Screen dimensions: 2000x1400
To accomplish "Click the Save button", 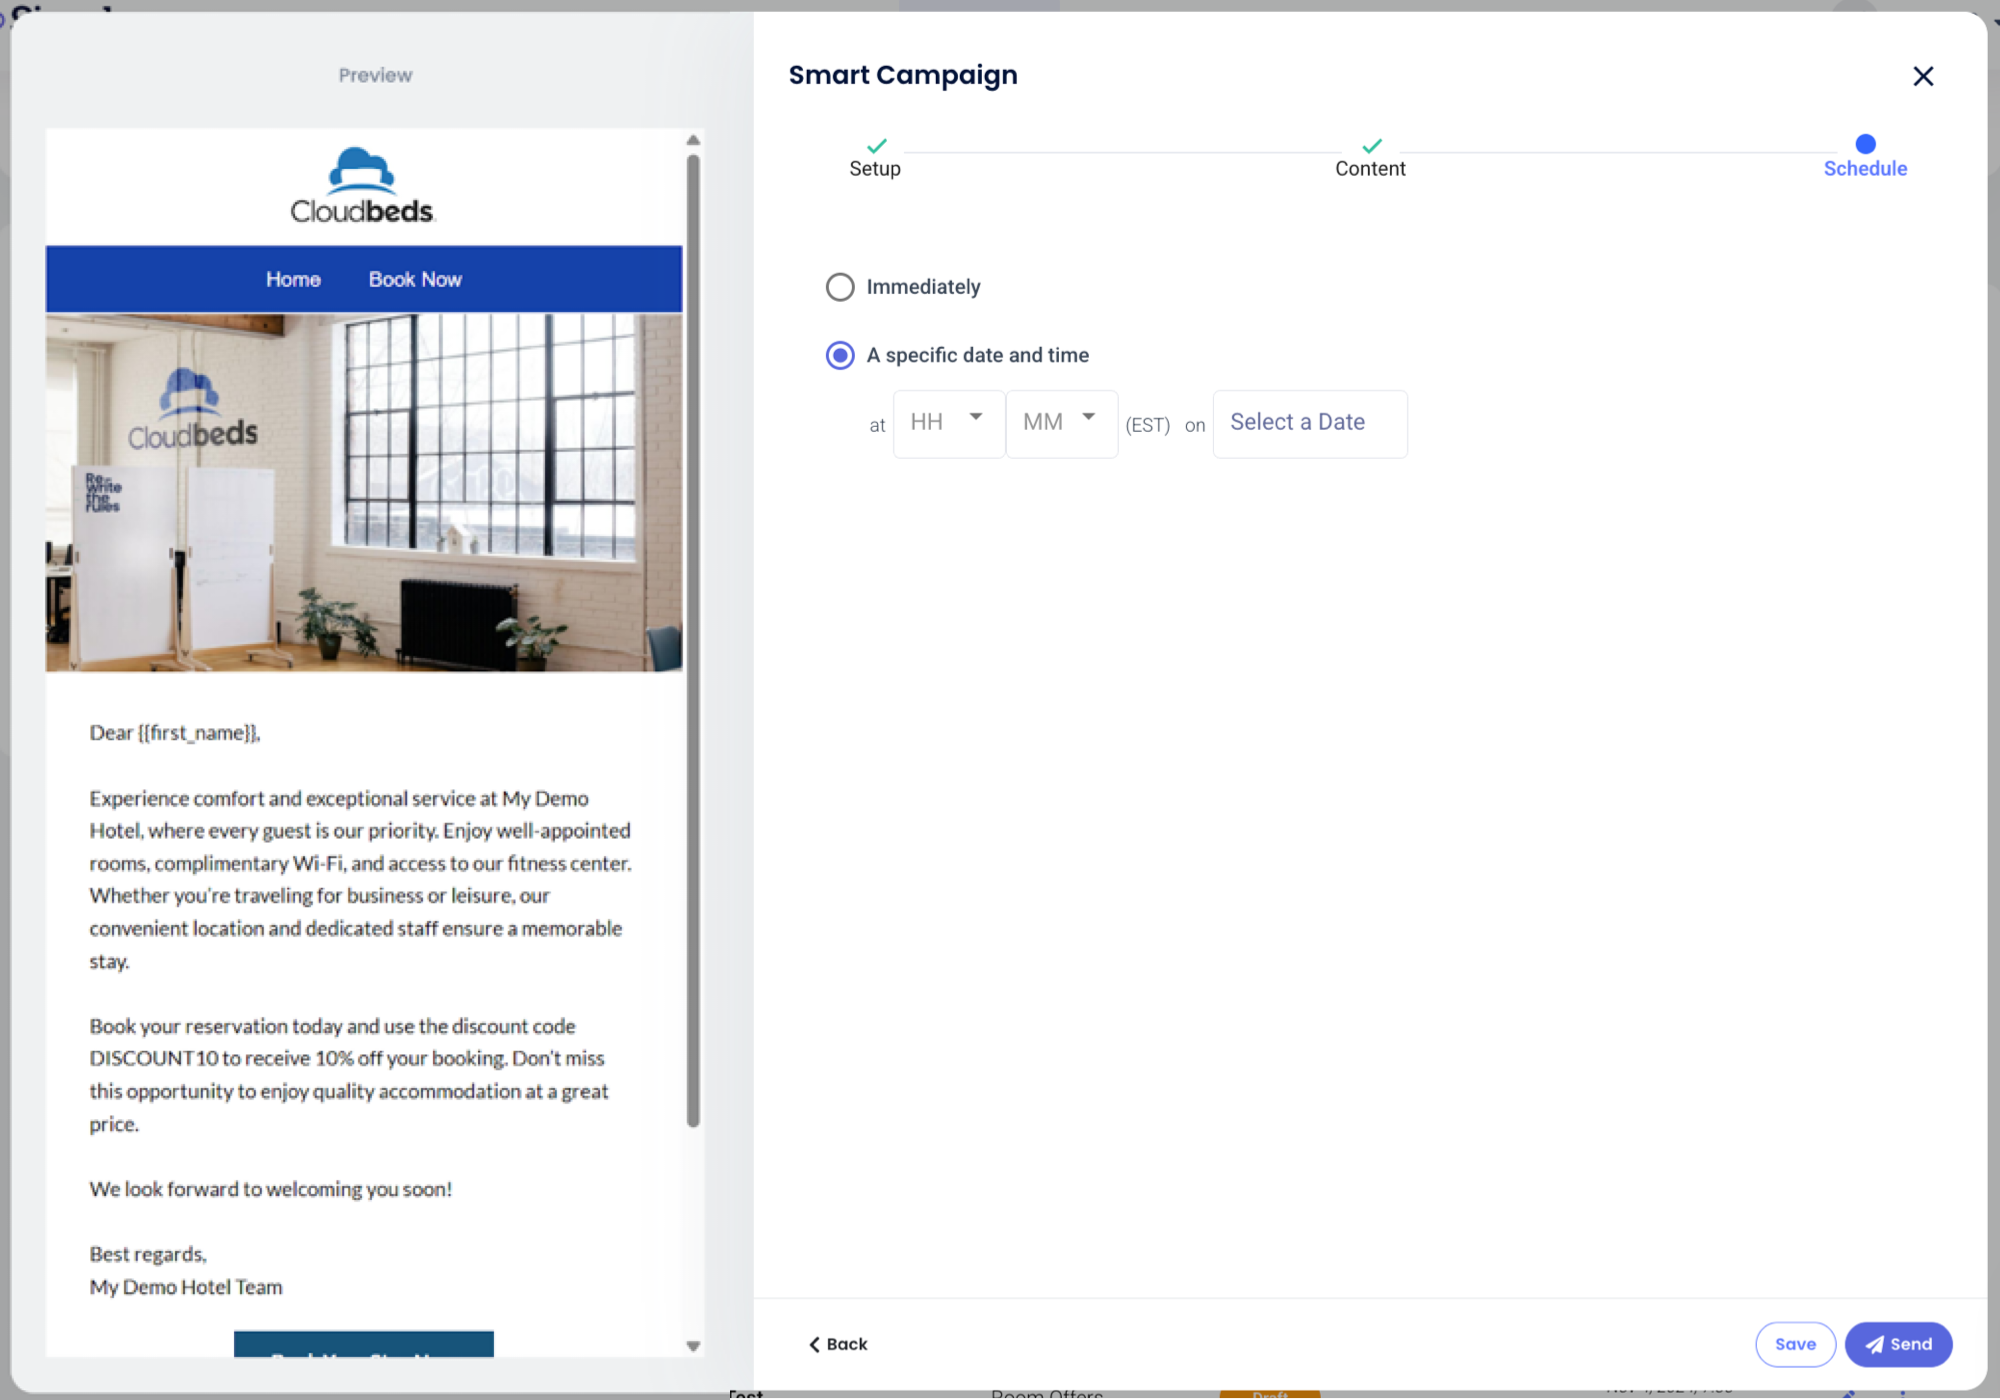I will [1794, 1344].
